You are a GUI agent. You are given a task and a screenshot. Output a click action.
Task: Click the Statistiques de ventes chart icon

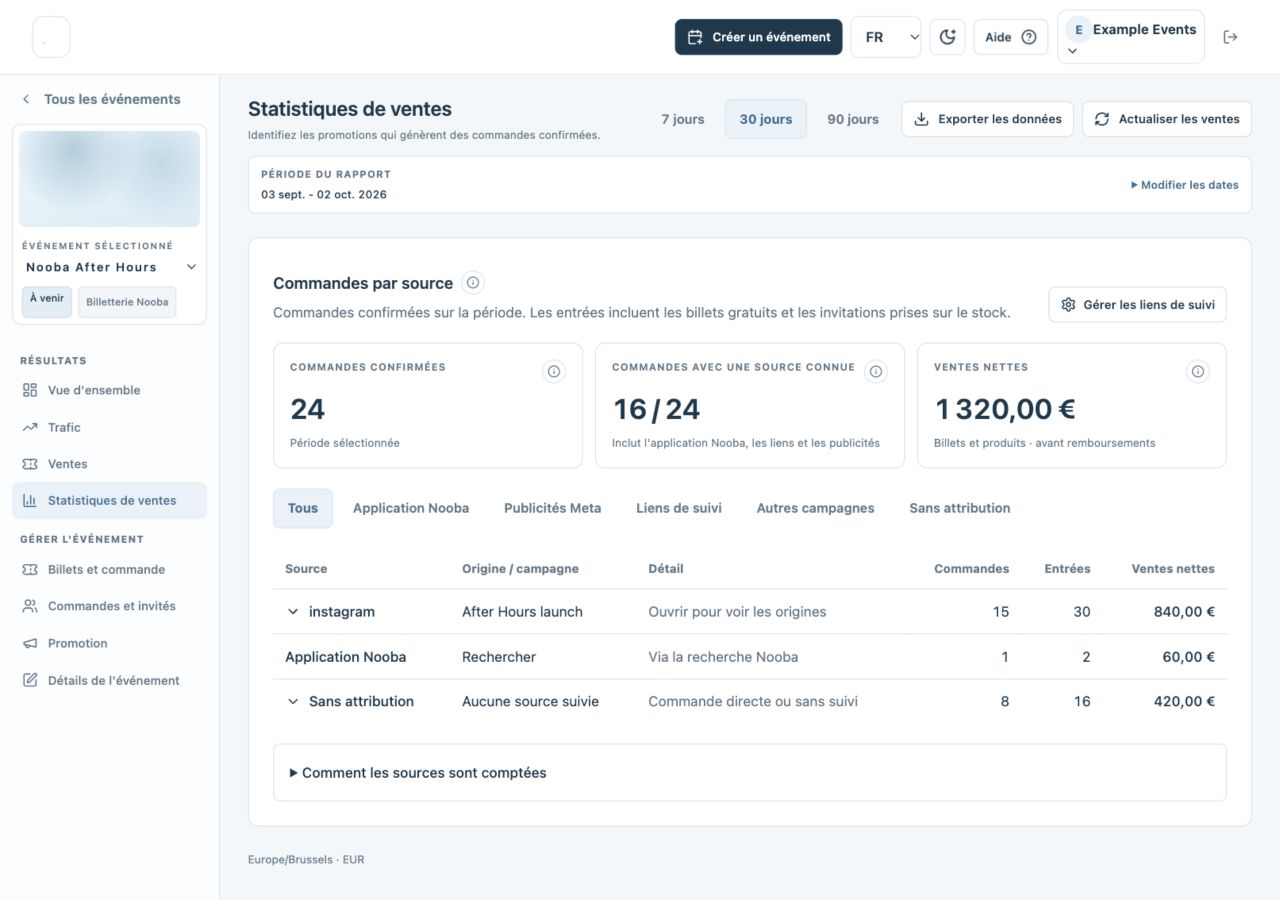click(x=30, y=501)
